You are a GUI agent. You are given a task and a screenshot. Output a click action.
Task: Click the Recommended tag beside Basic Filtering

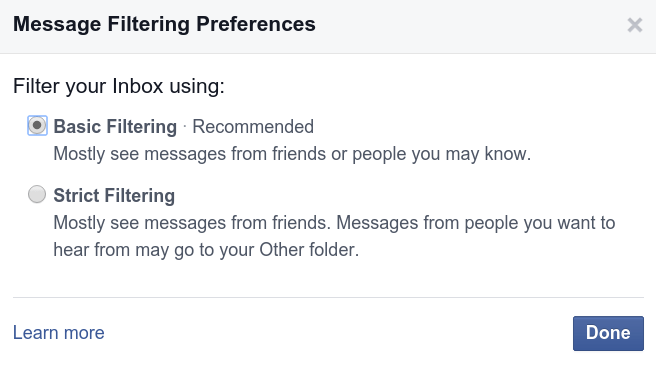pyautogui.click(x=253, y=126)
